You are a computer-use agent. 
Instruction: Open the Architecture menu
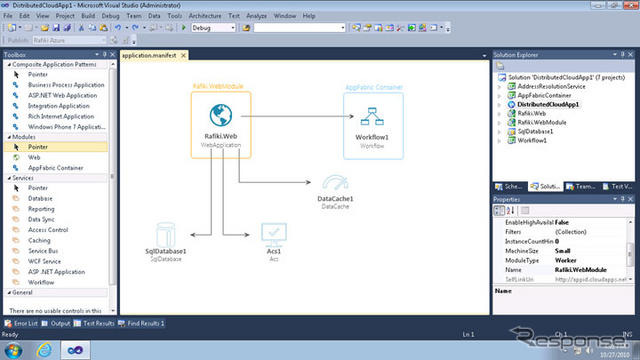click(205, 16)
